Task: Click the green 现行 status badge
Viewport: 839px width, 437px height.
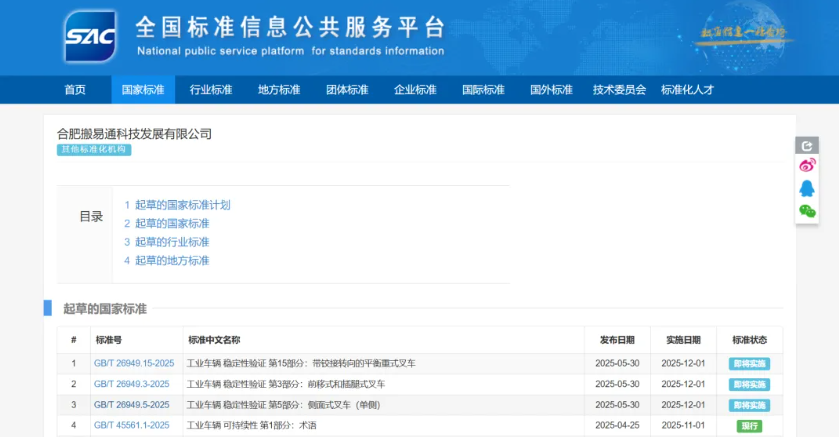Action: click(749, 425)
